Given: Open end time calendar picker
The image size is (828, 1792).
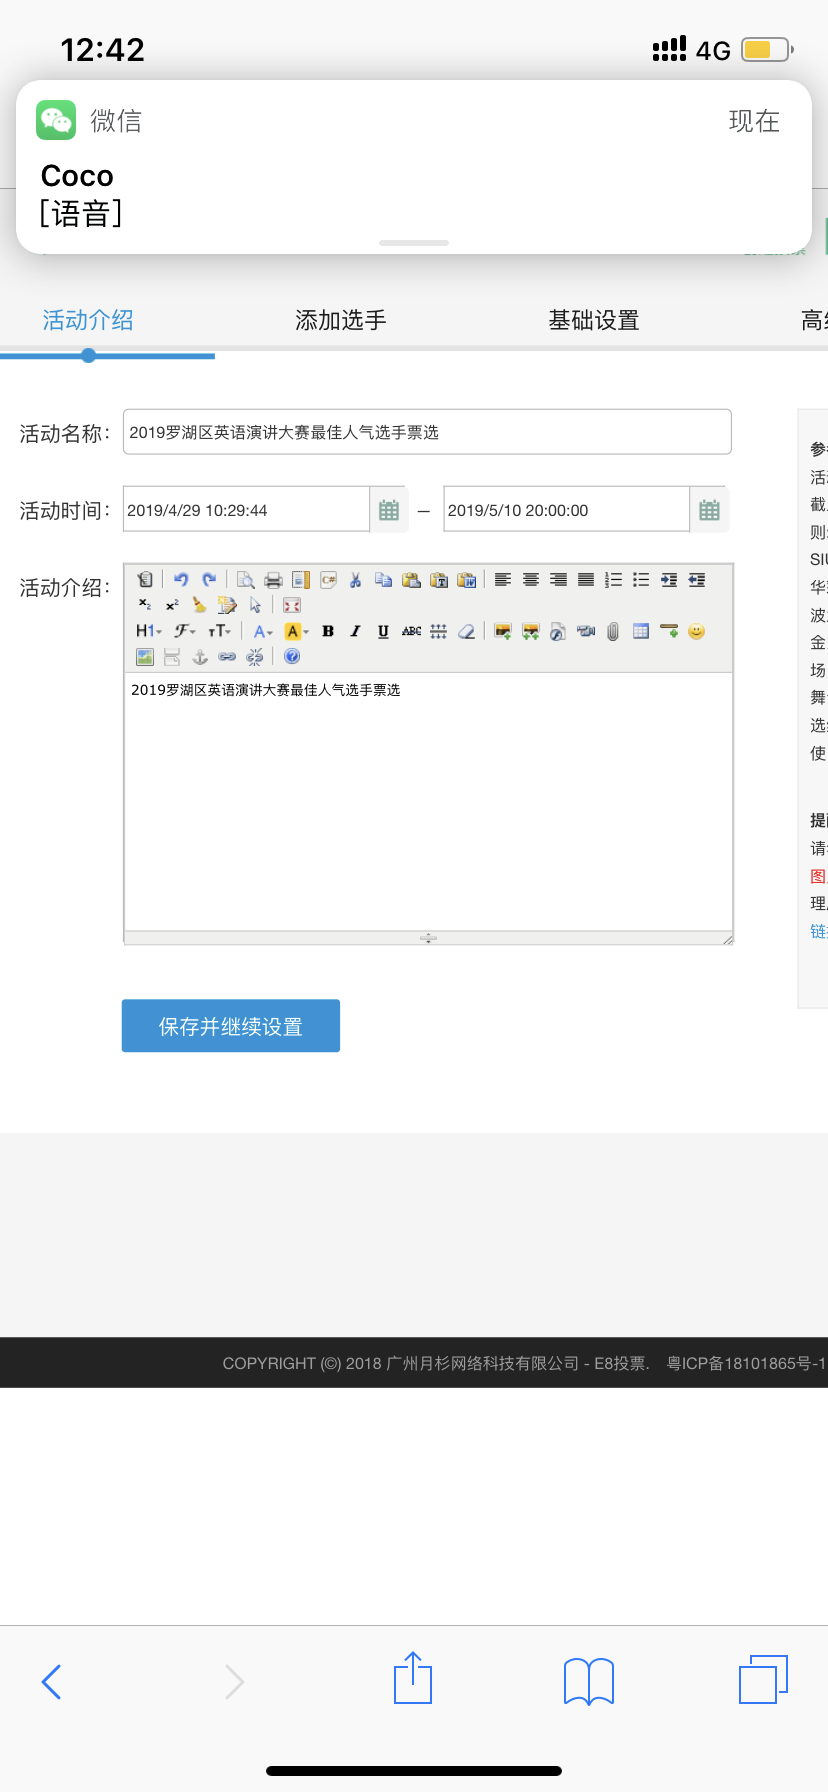Looking at the screenshot, I should click(x=709, y=510).
